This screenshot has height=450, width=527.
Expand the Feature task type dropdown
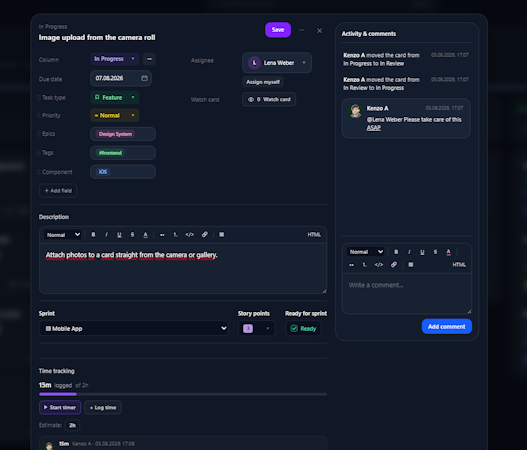pyautogui.click(x=115, y=97)
